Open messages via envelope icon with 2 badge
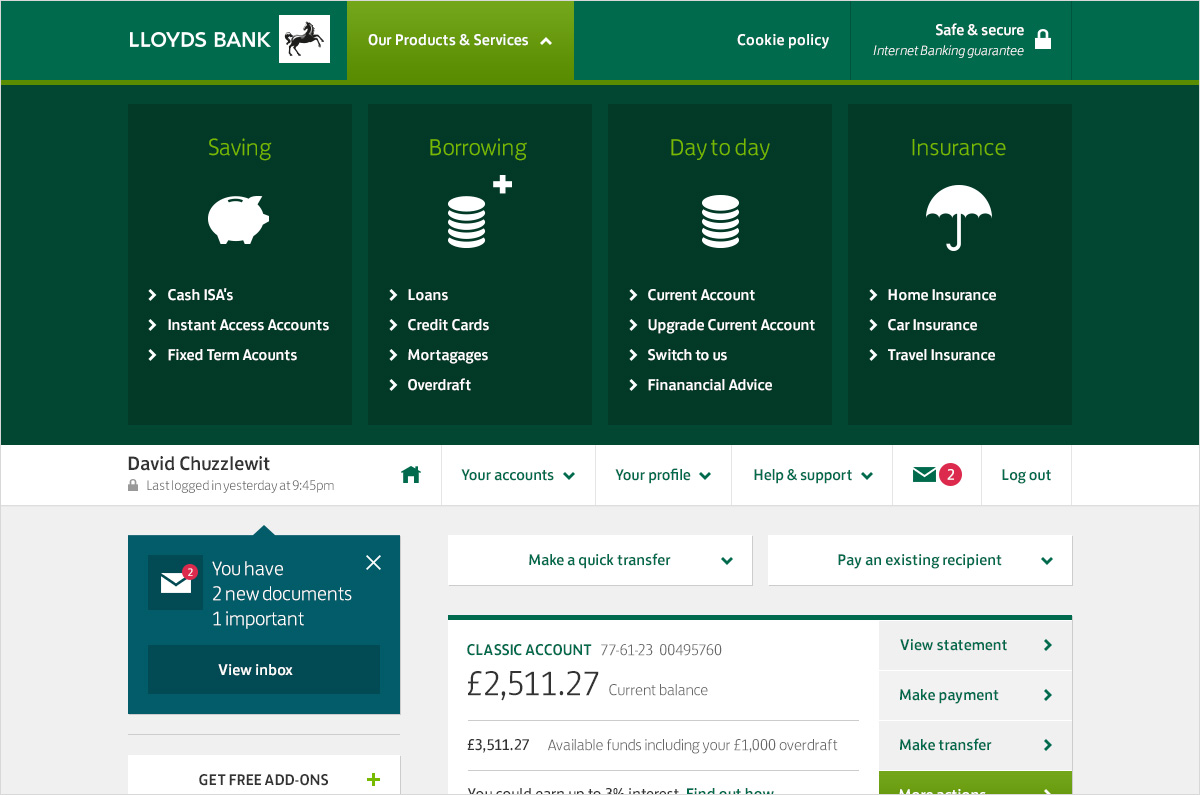Viewport: 1200px width, 795px height. coord(937,475)
